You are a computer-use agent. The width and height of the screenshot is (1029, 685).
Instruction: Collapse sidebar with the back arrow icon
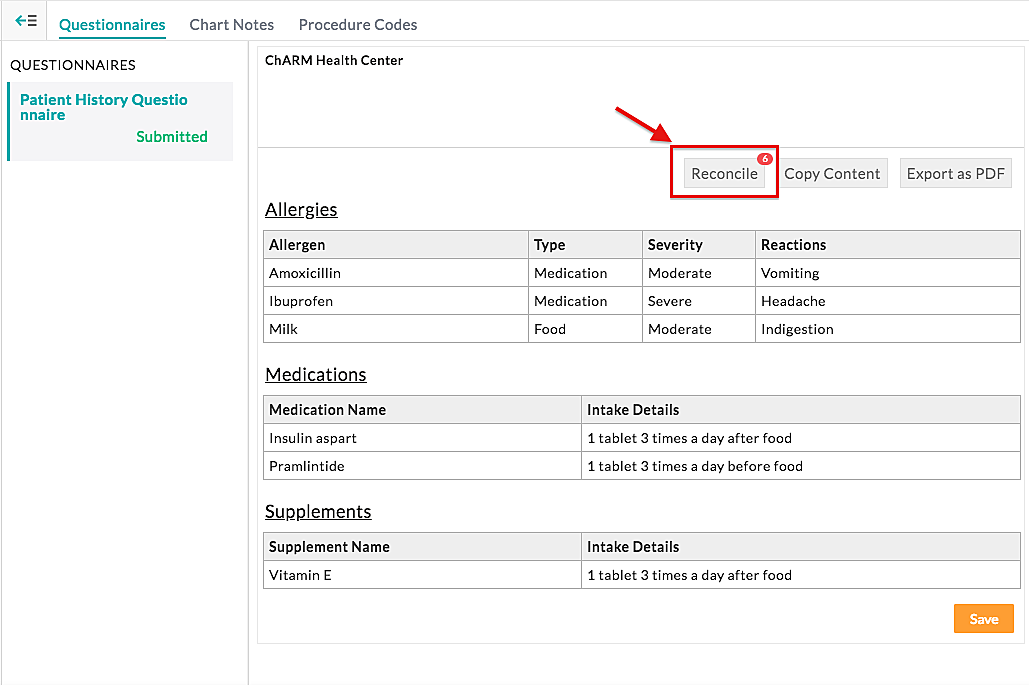click(x=26, y=21)
